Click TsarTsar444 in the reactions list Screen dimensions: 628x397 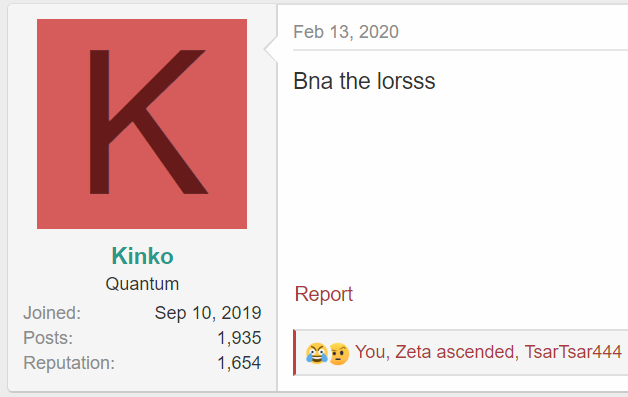(x=573, y=352)
